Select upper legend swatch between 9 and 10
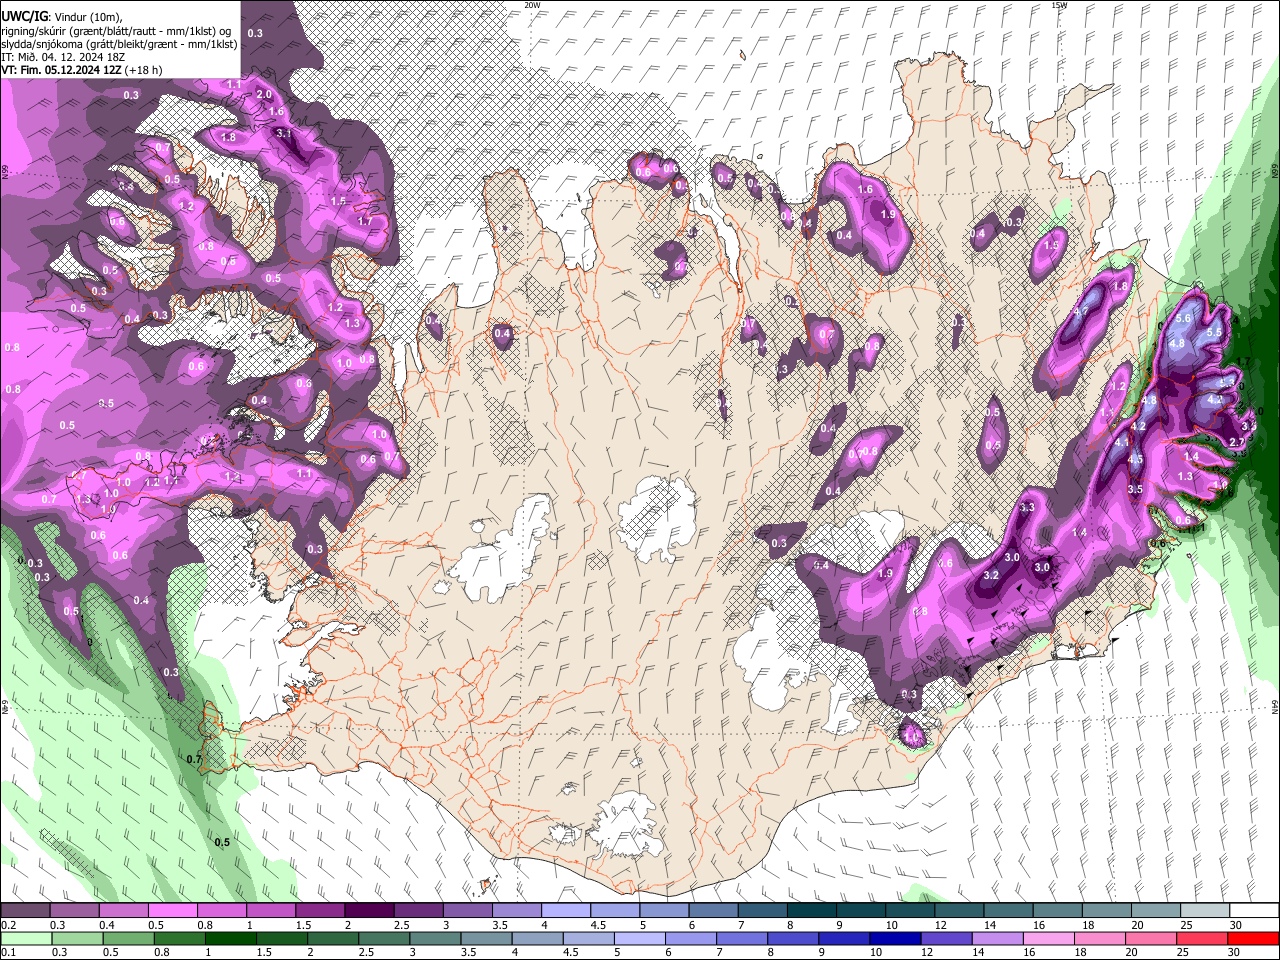The image size is (1280, 960). pyautogui.click(x=861, y=911)
